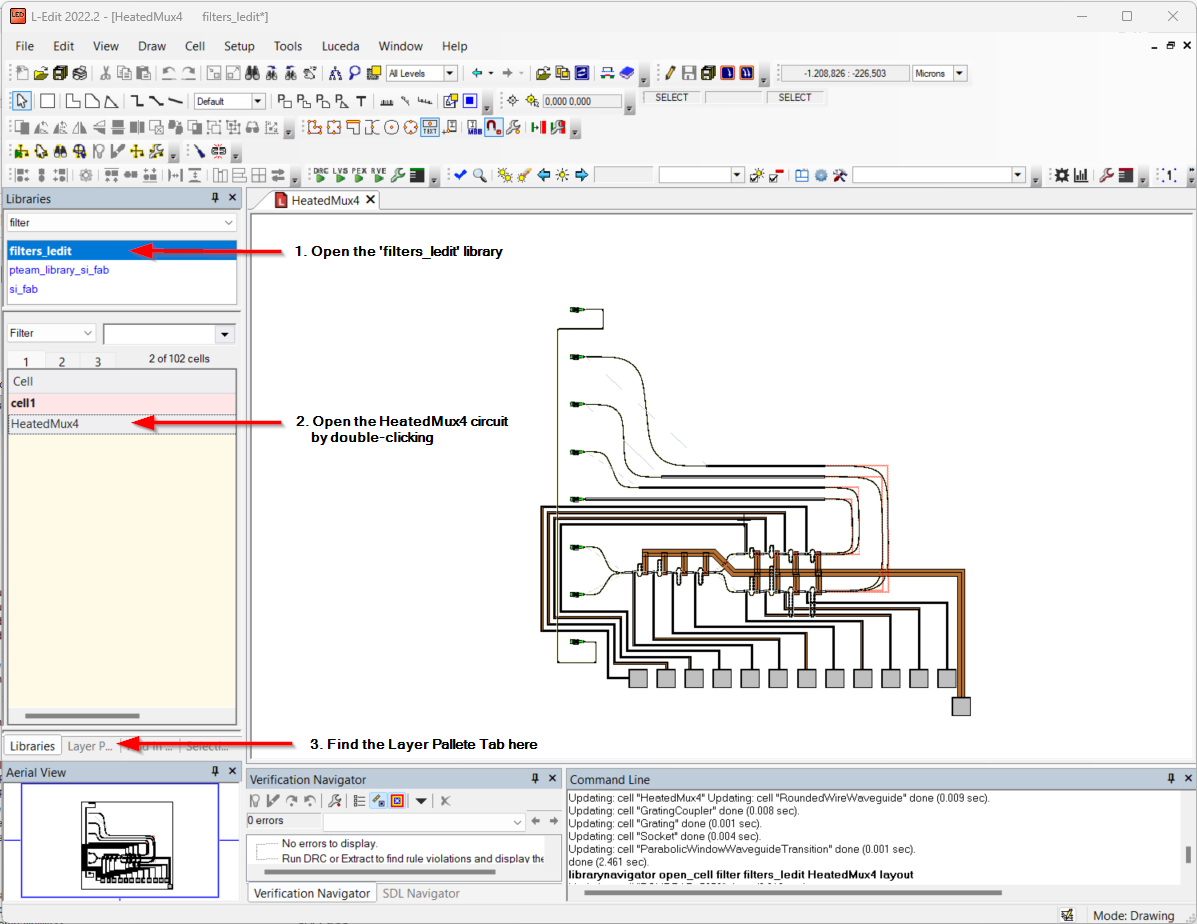Click the Open file folder icon
This screenshot has width=1197, height=924.
coord(41,73)
